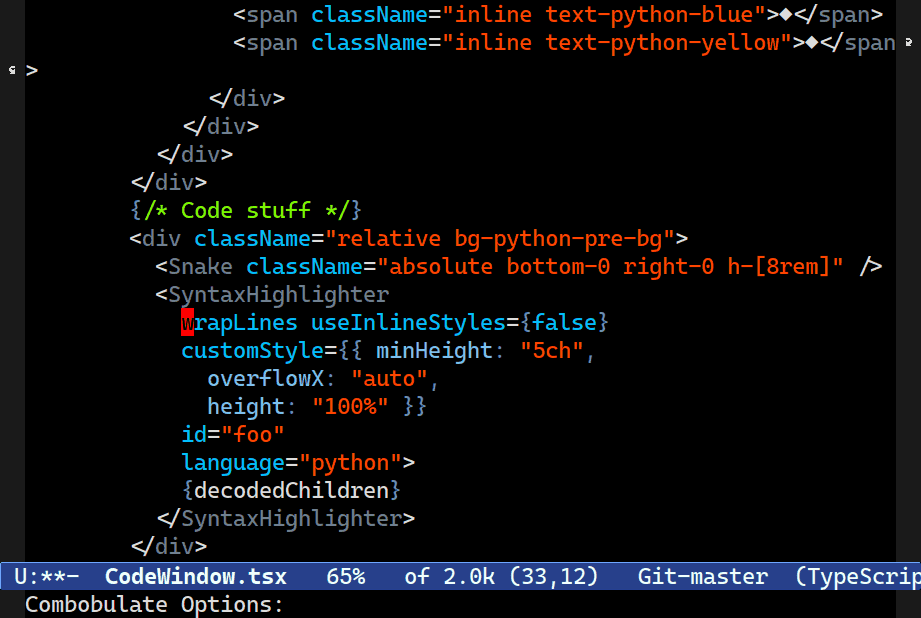Place cursor on the decodedChildren expression
Image resolution: width=921 pixels, height=618 pixels.
291,491
